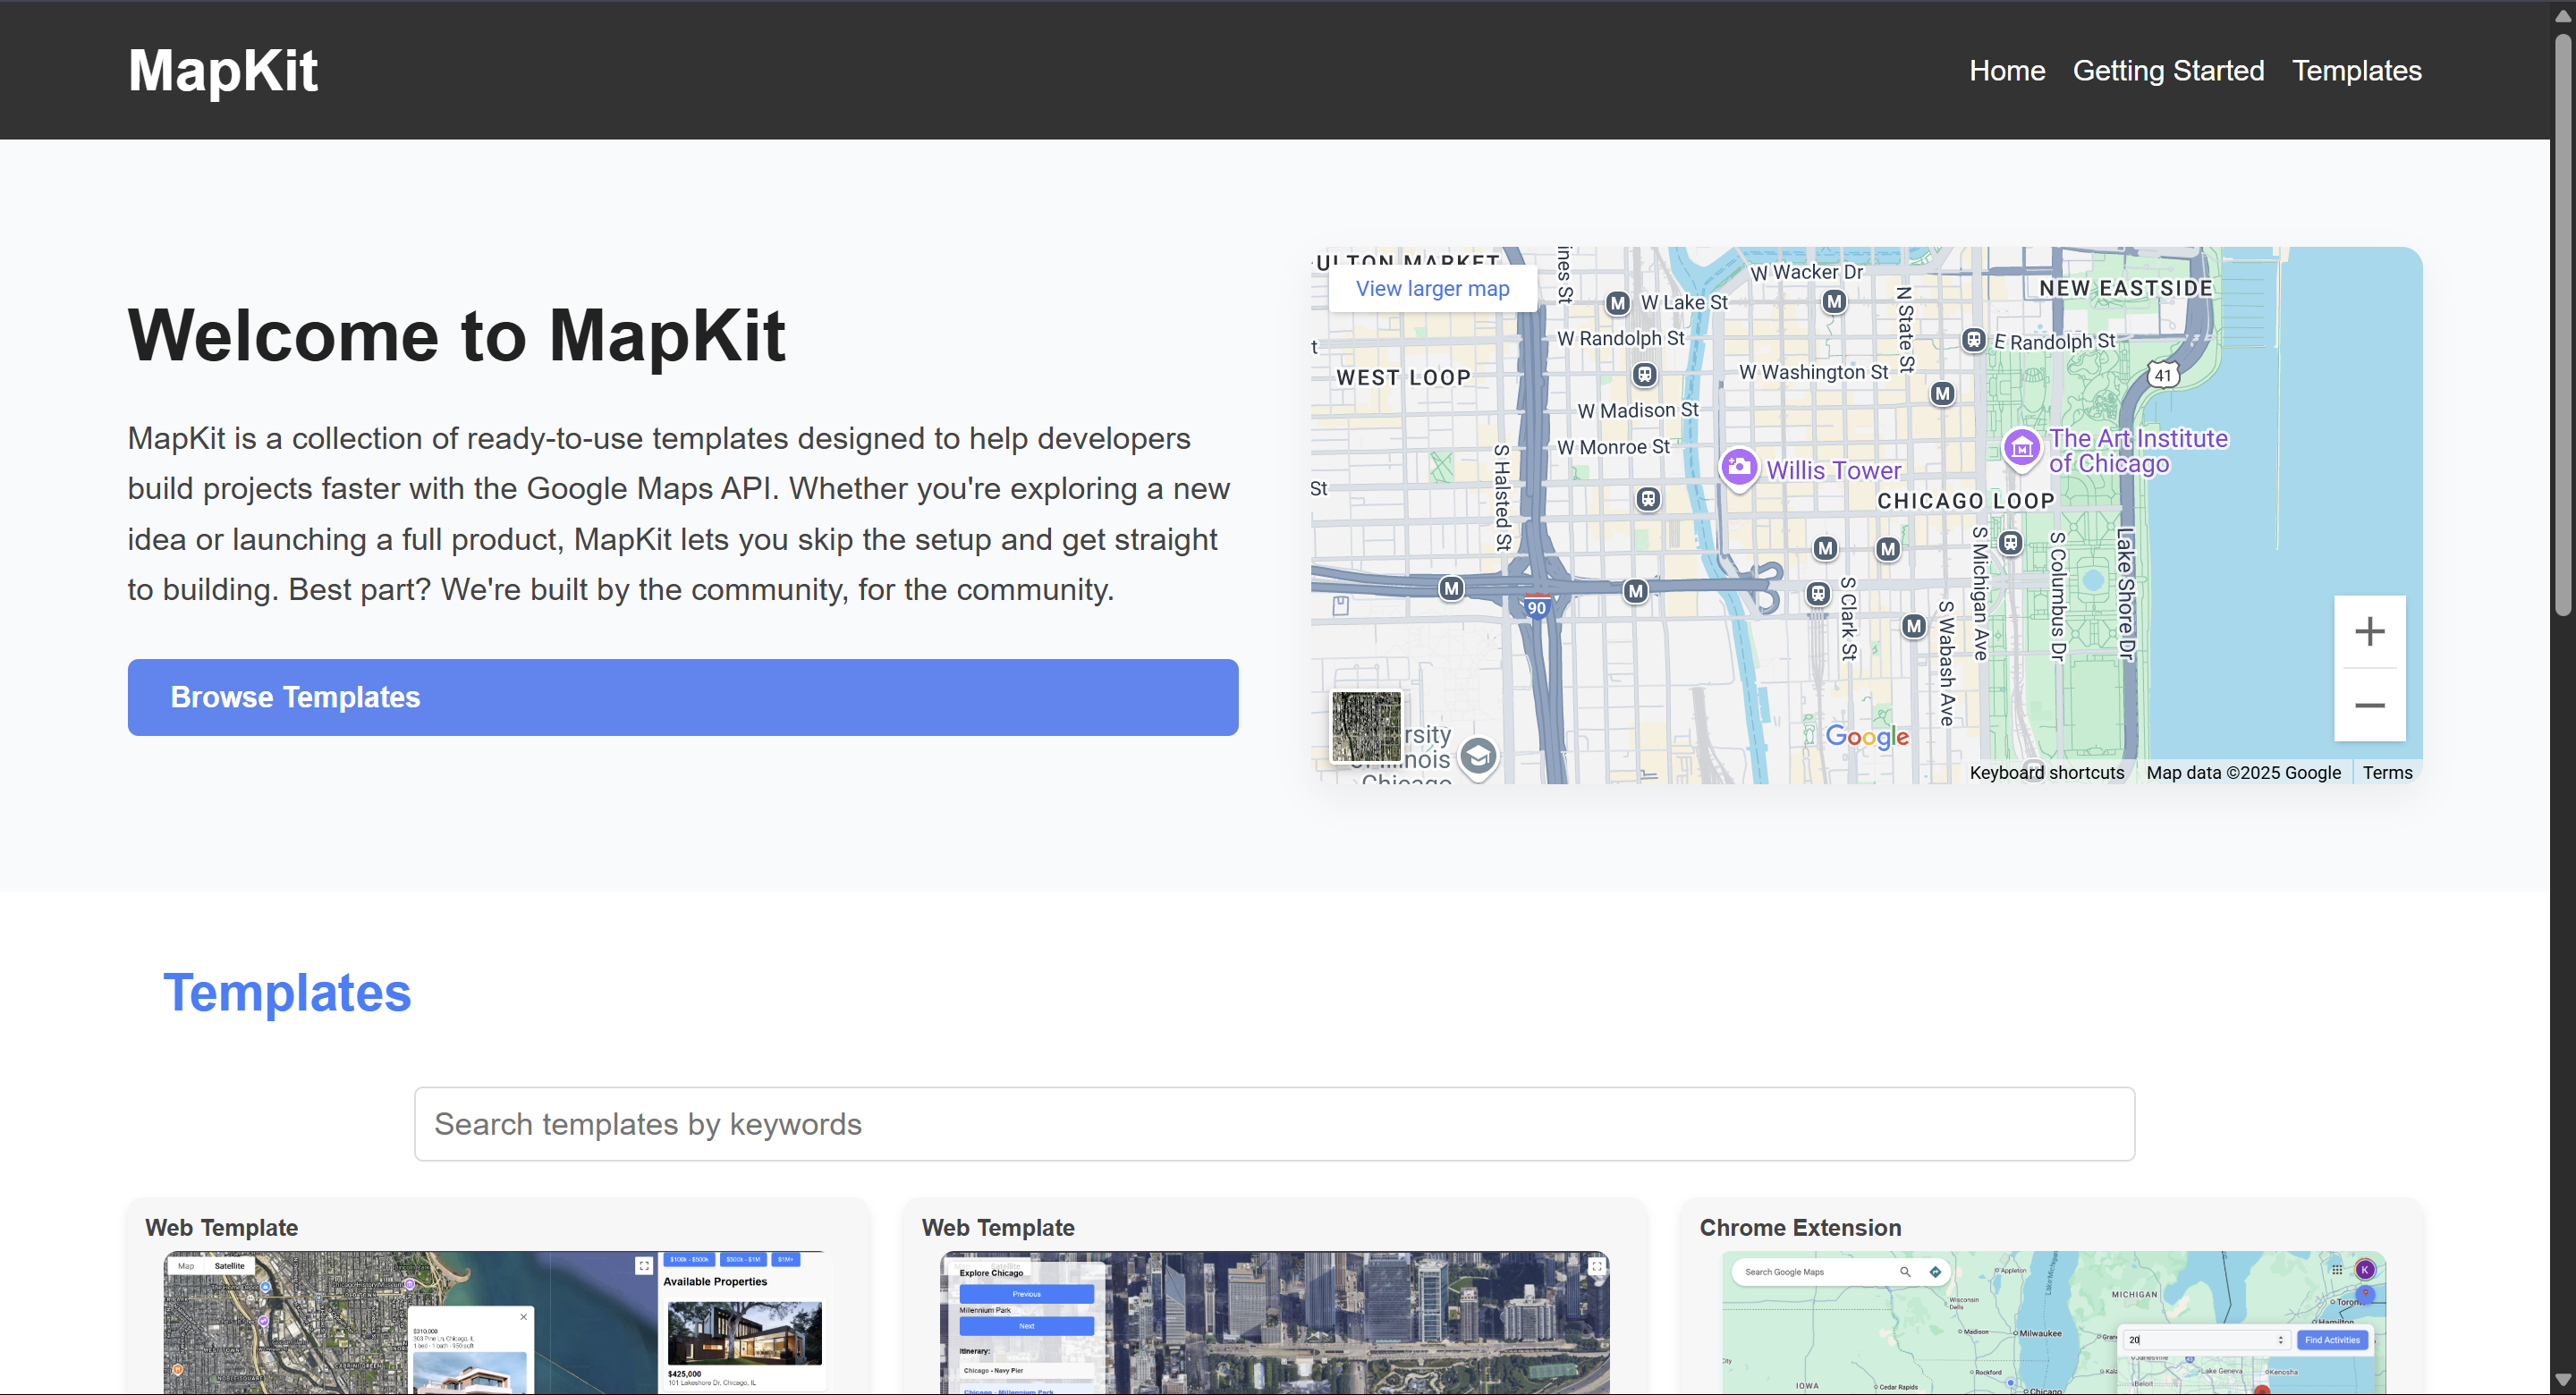Click the Route 41 highway shield
Screen dimensions: 2576x1395
tap(2163, 375)
